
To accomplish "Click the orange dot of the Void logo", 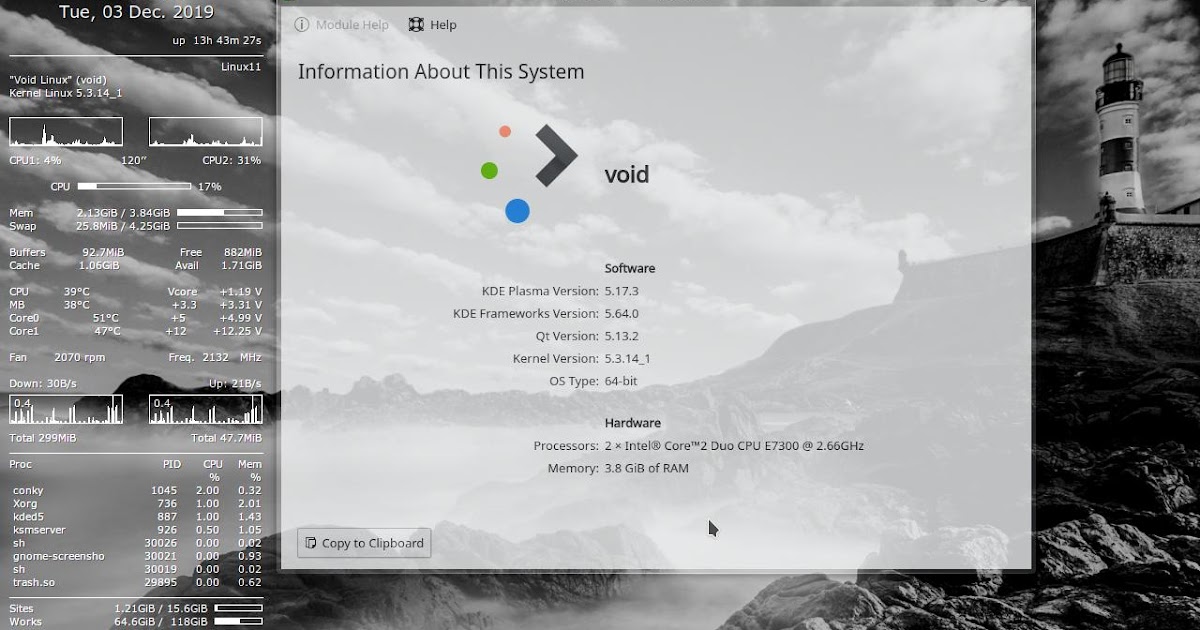I will [x=505, y=130].
